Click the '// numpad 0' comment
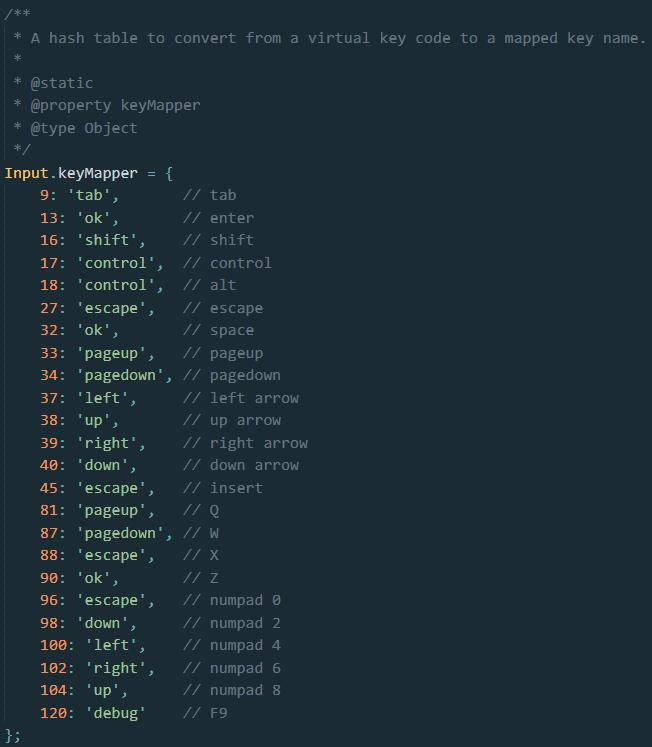Image resolution: width=652 pixels, height=747 pixels. coord(232,600)
